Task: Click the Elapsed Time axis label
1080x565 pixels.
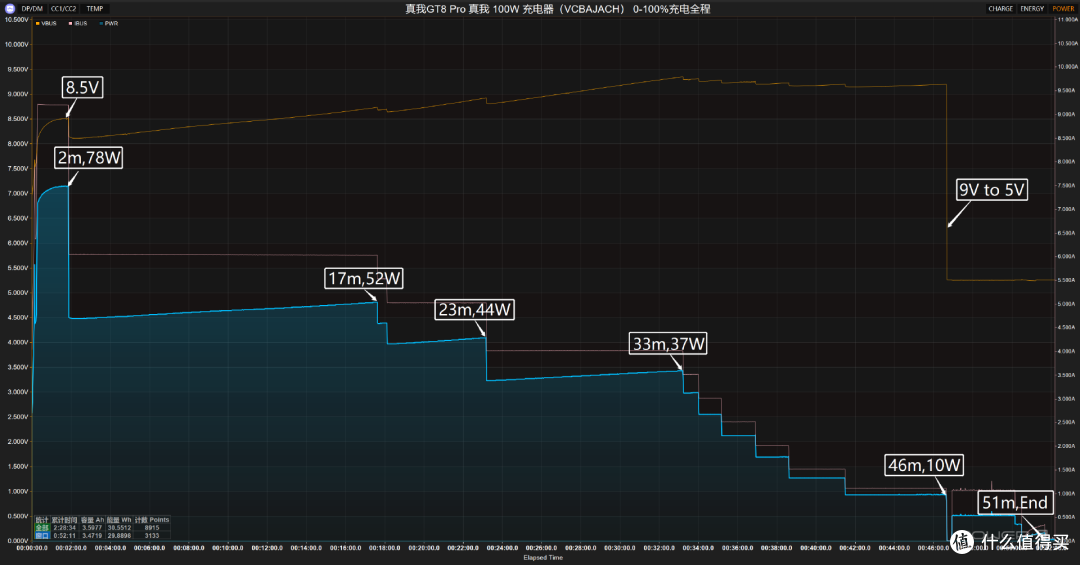Action: point(543,557)
